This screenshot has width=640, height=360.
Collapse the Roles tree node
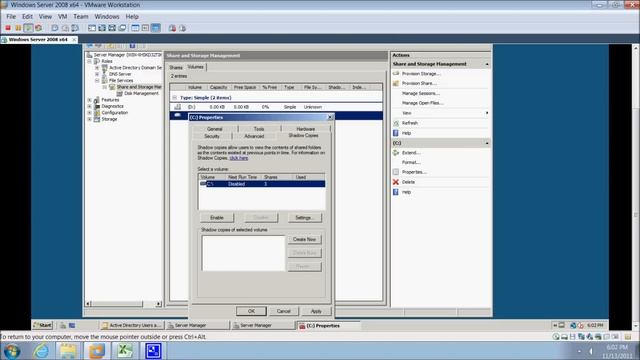89,61
